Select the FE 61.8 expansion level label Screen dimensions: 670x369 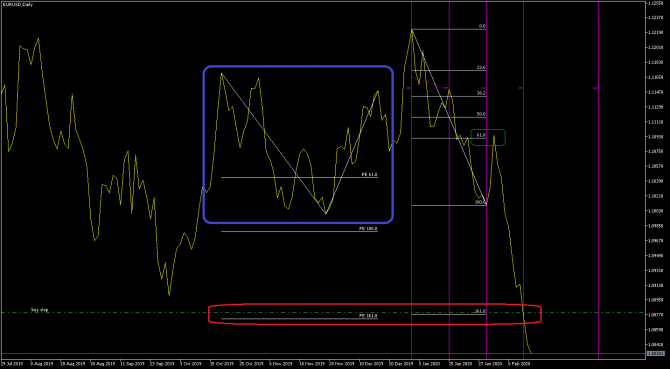370,174
